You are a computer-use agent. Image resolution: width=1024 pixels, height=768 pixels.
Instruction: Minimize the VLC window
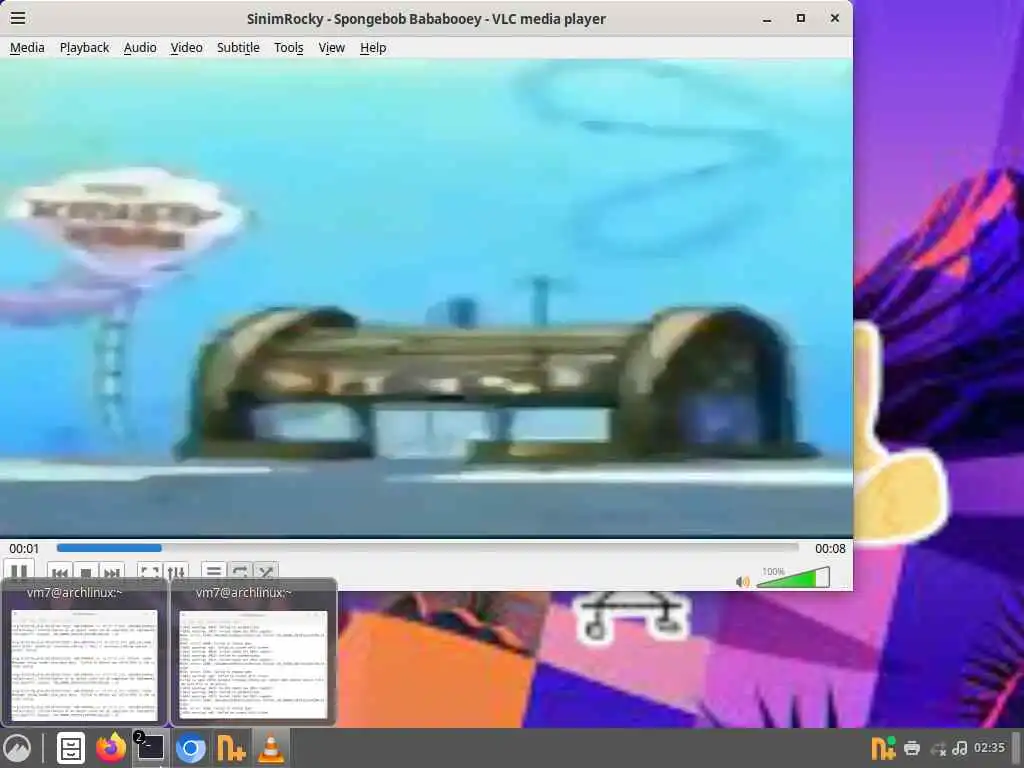pos(767,19)
